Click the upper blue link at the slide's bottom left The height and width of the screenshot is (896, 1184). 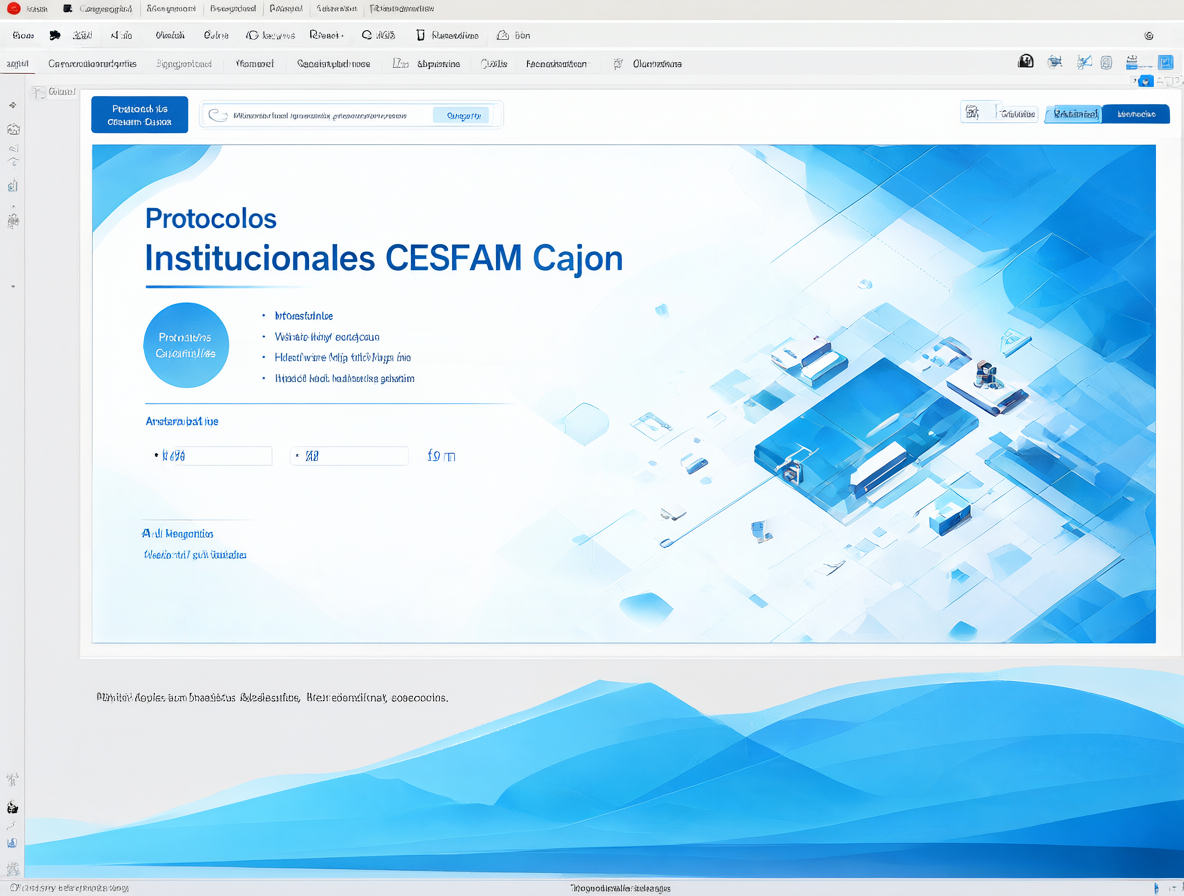(177, 534)
